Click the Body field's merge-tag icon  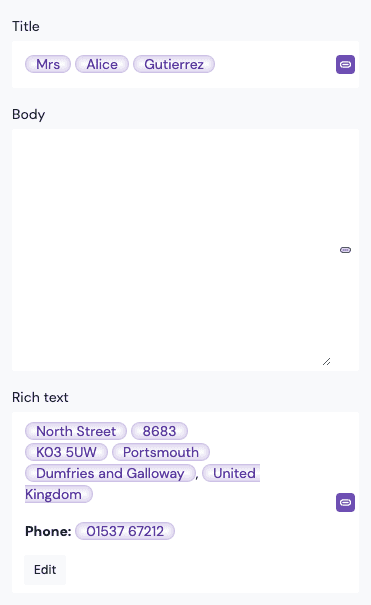(345, 250)
